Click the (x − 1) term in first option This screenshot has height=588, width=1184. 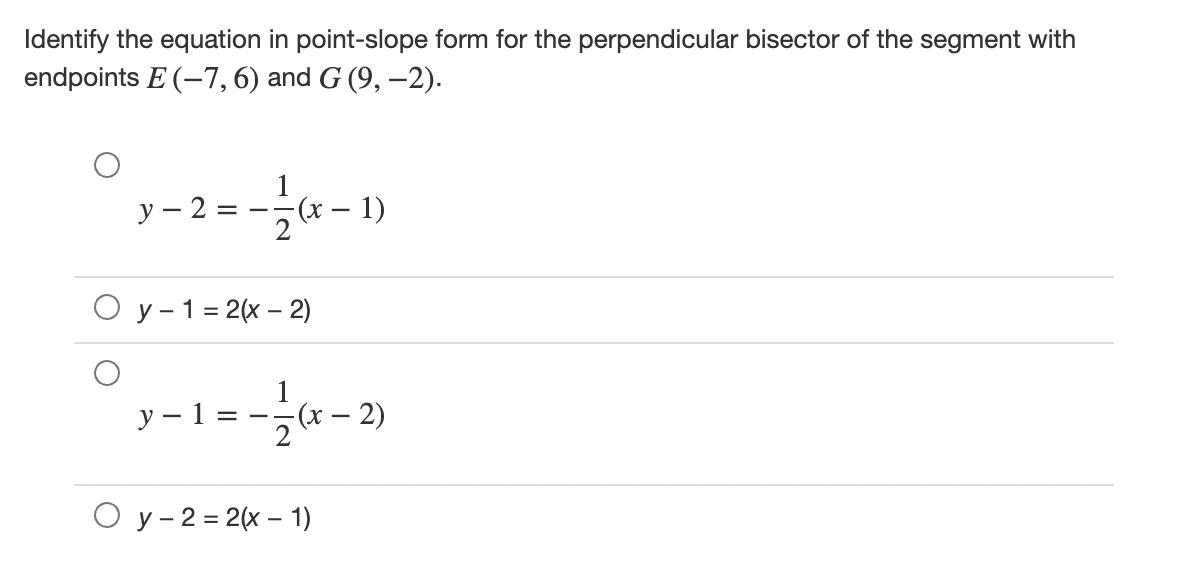(x=341, y=209)
